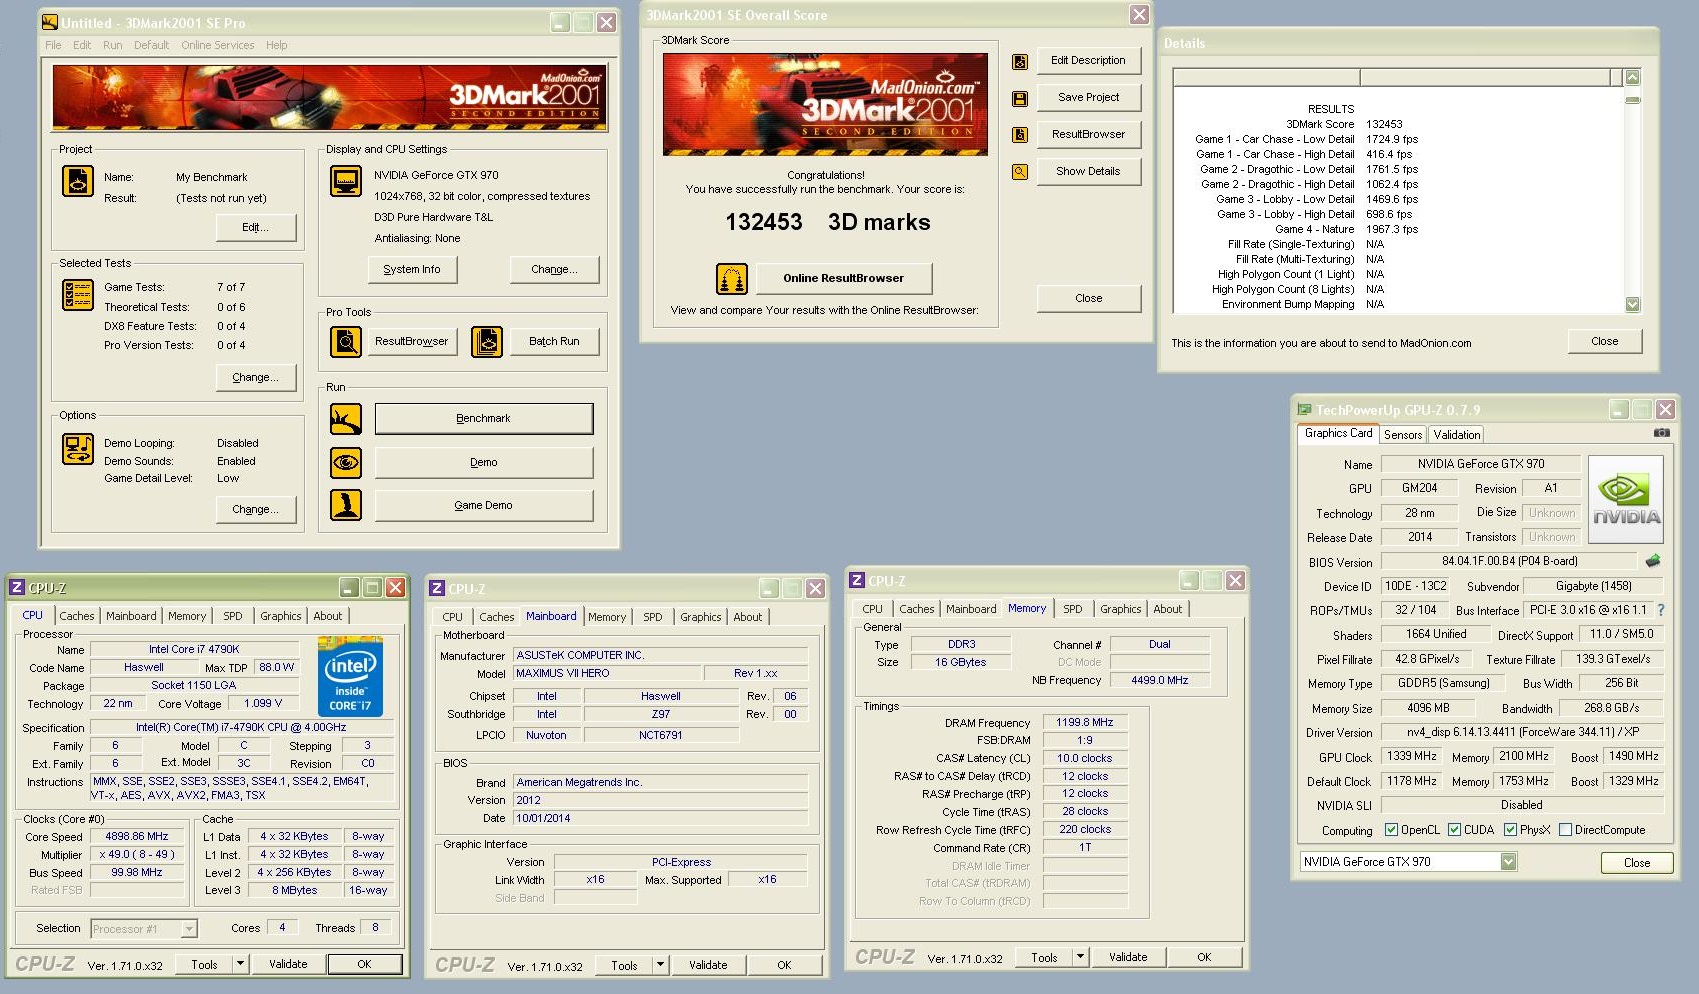Click the Show Details button
This screenshot has height=994, width=1699.
[x=1088, y=171]
